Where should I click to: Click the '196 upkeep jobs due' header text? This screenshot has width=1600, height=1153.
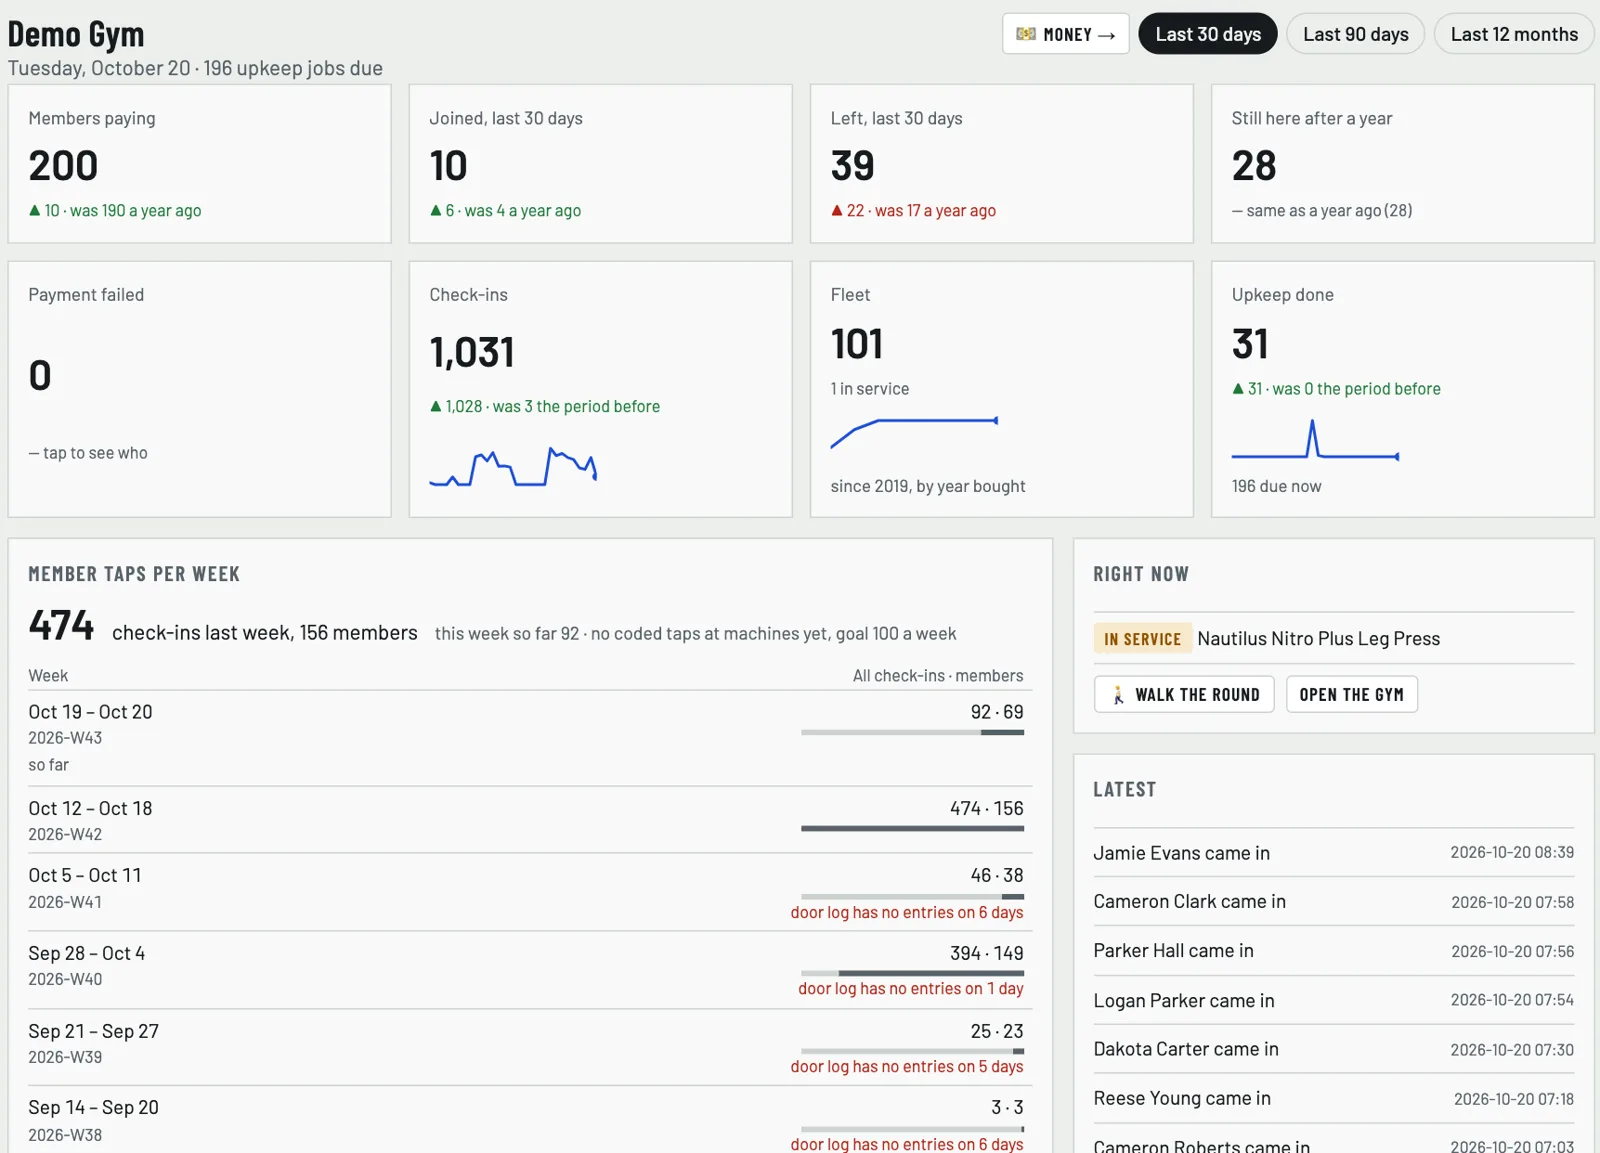point(293,68)
